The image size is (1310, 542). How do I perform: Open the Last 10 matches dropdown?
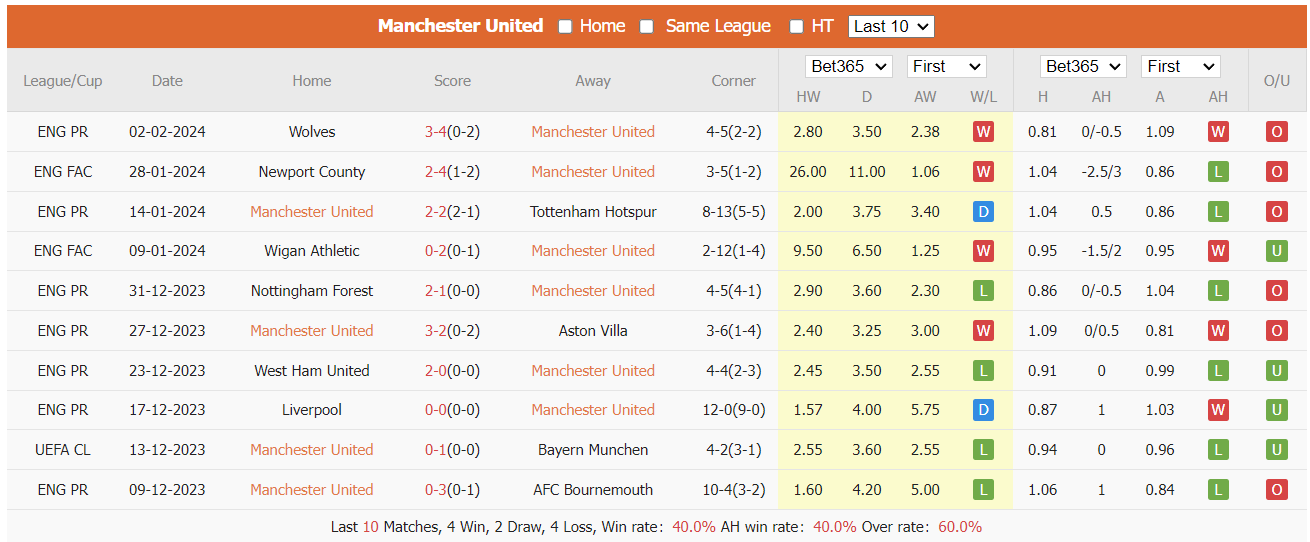click(890, 27)
